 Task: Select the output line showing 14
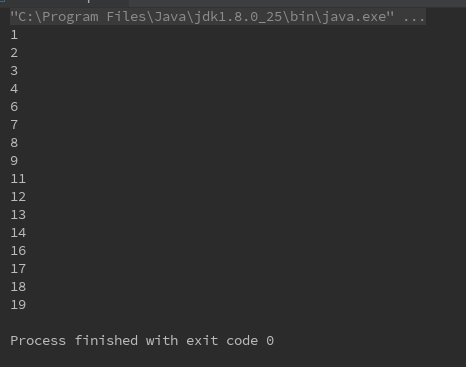18,233
